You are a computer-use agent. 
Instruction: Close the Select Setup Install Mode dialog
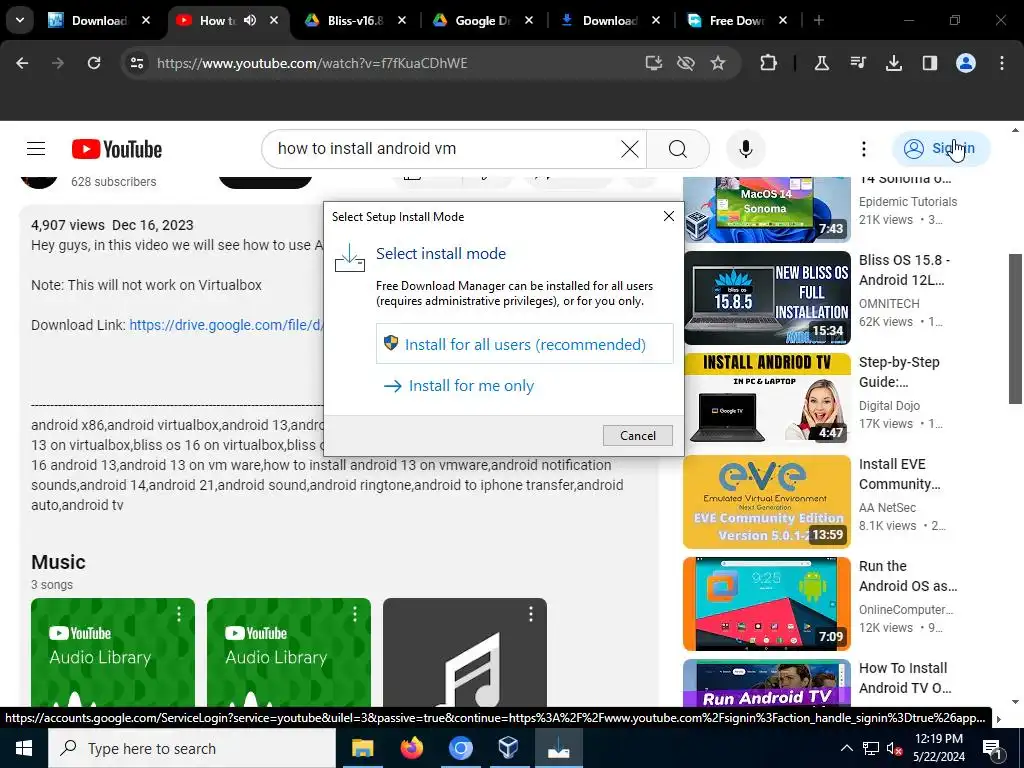tap(668, 216)
